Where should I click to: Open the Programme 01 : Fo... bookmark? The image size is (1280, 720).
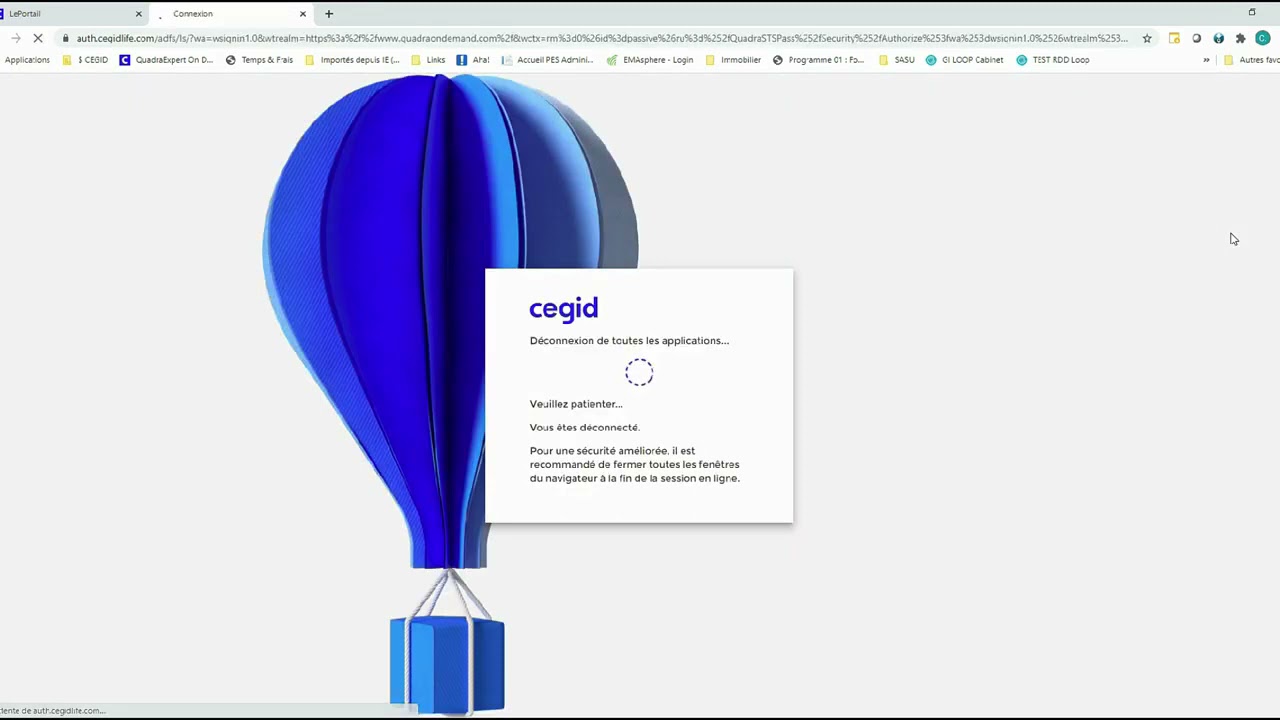click(x=818, y=60)
